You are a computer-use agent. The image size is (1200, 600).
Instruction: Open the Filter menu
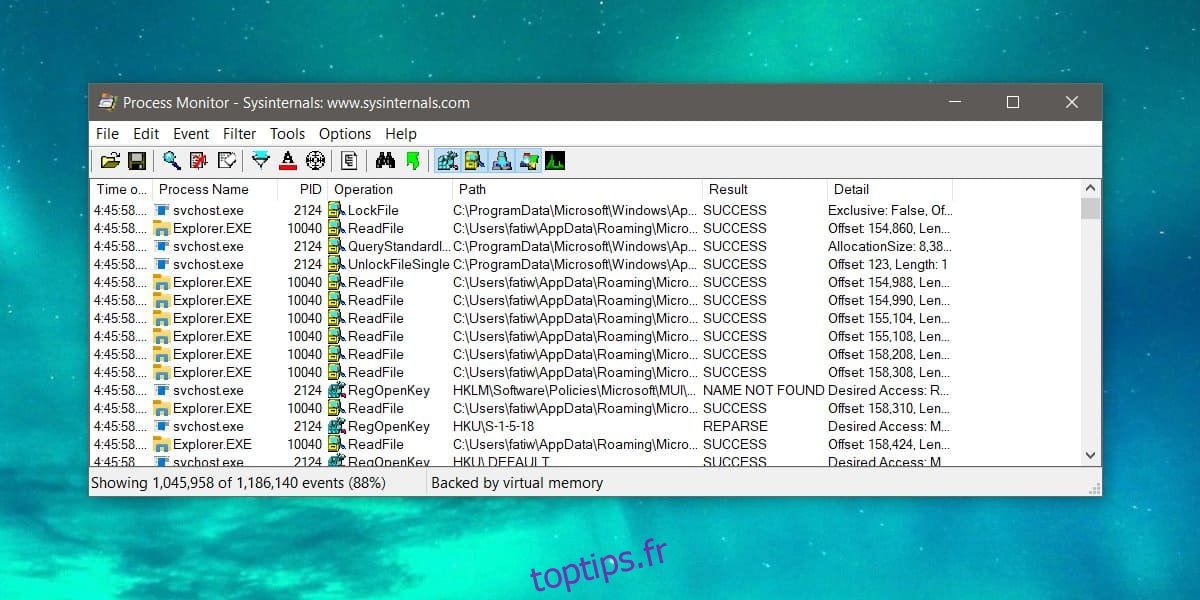pos(239,134)
